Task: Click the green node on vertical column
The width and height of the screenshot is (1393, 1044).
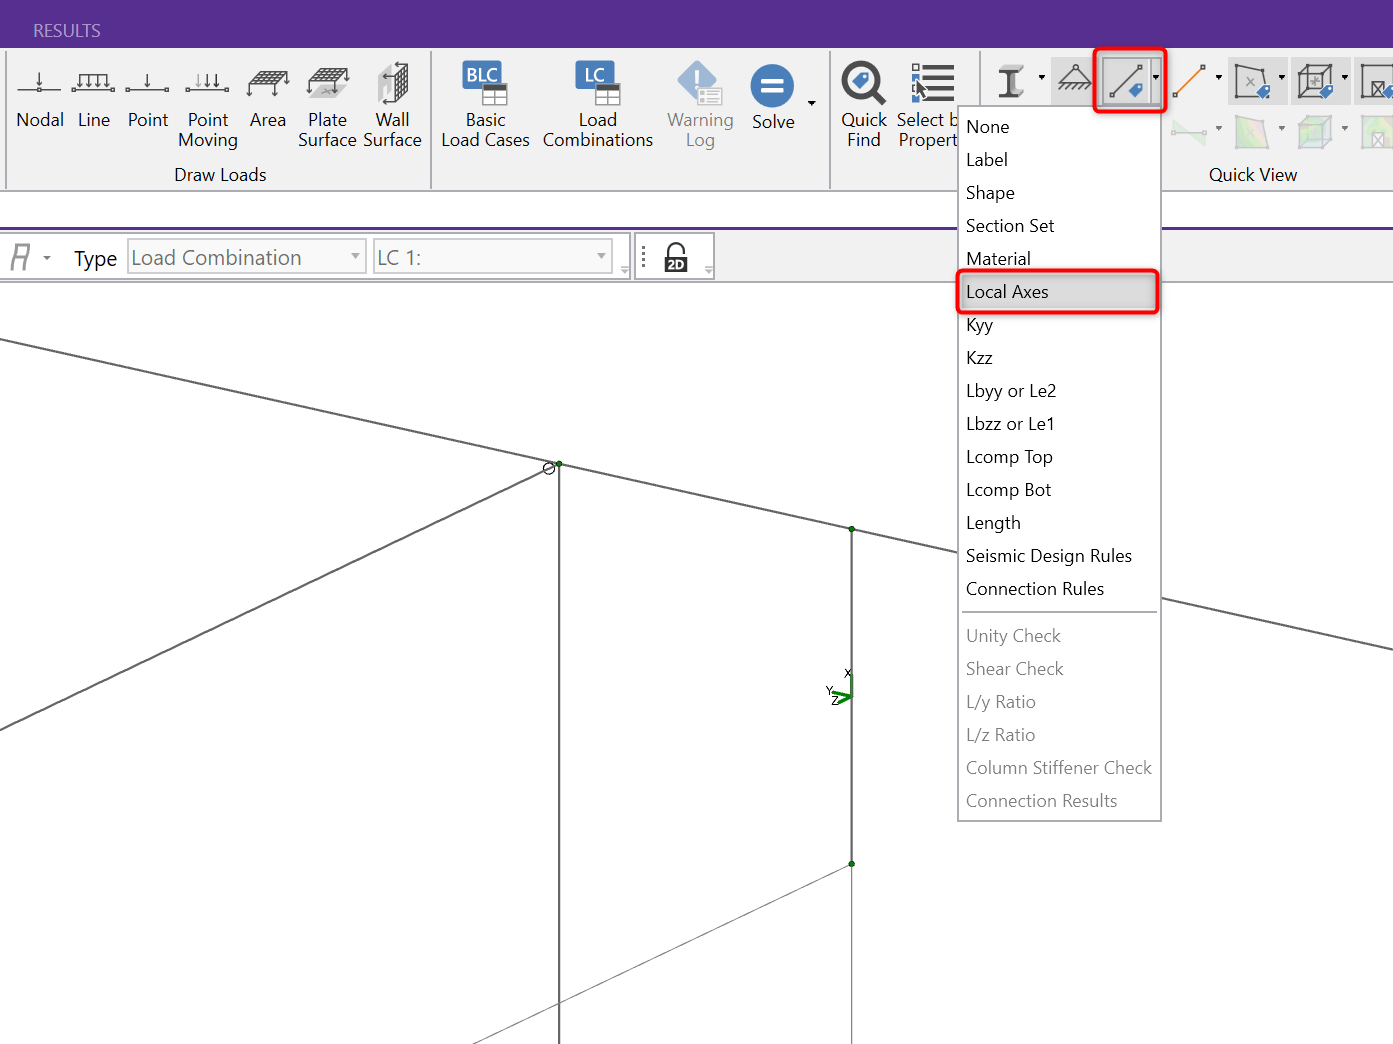Action: coord(852,529)
